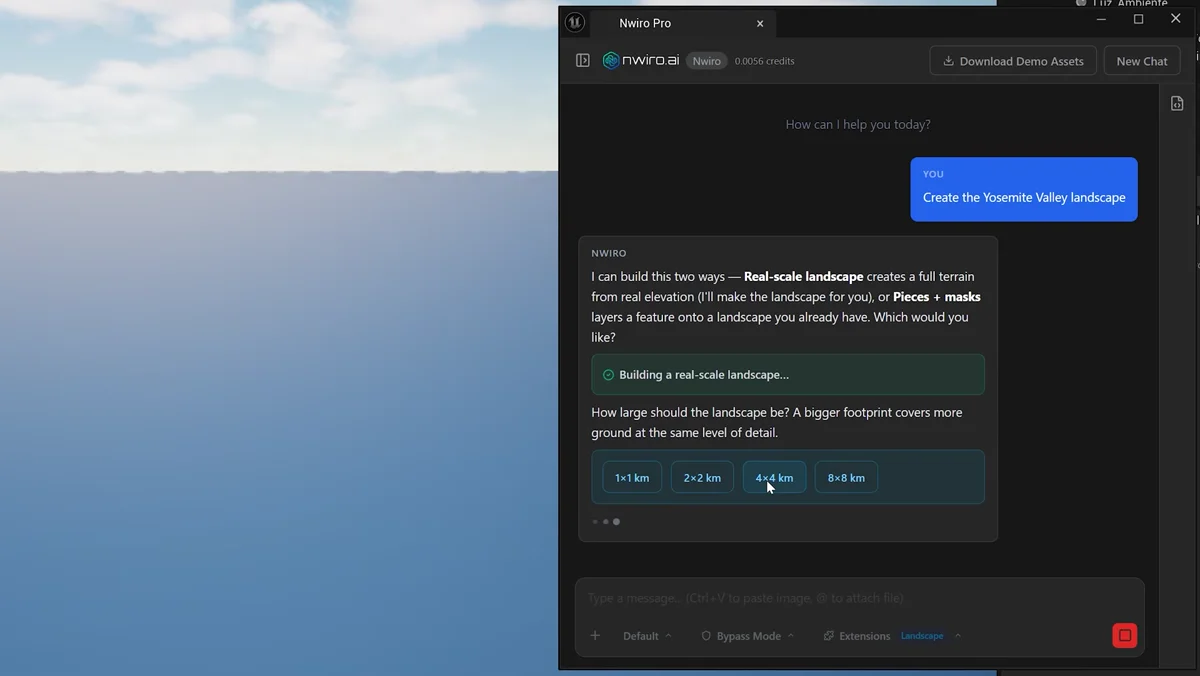Choose the 4×4 km landscape size
Image resolution: width=1200 pixels, height=676 pixels.
[x=774, y=477]
